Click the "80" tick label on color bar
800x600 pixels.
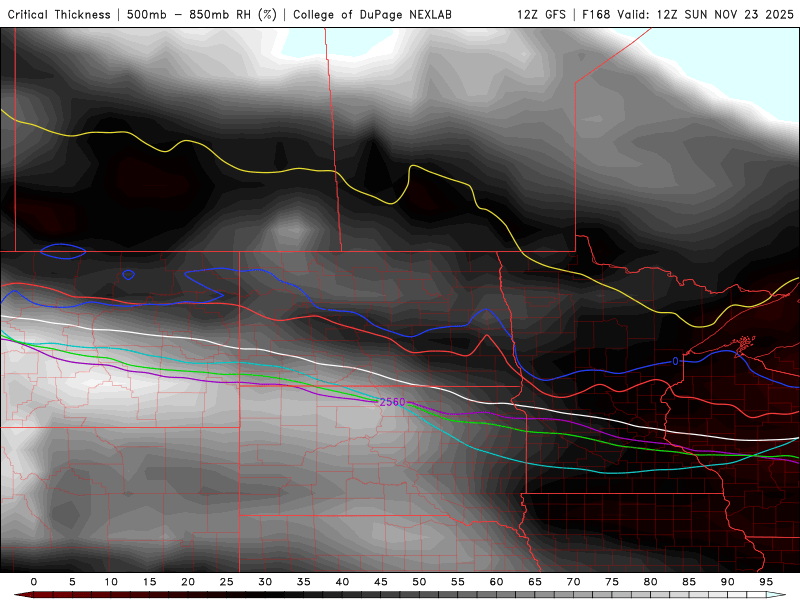pos(650,582)
